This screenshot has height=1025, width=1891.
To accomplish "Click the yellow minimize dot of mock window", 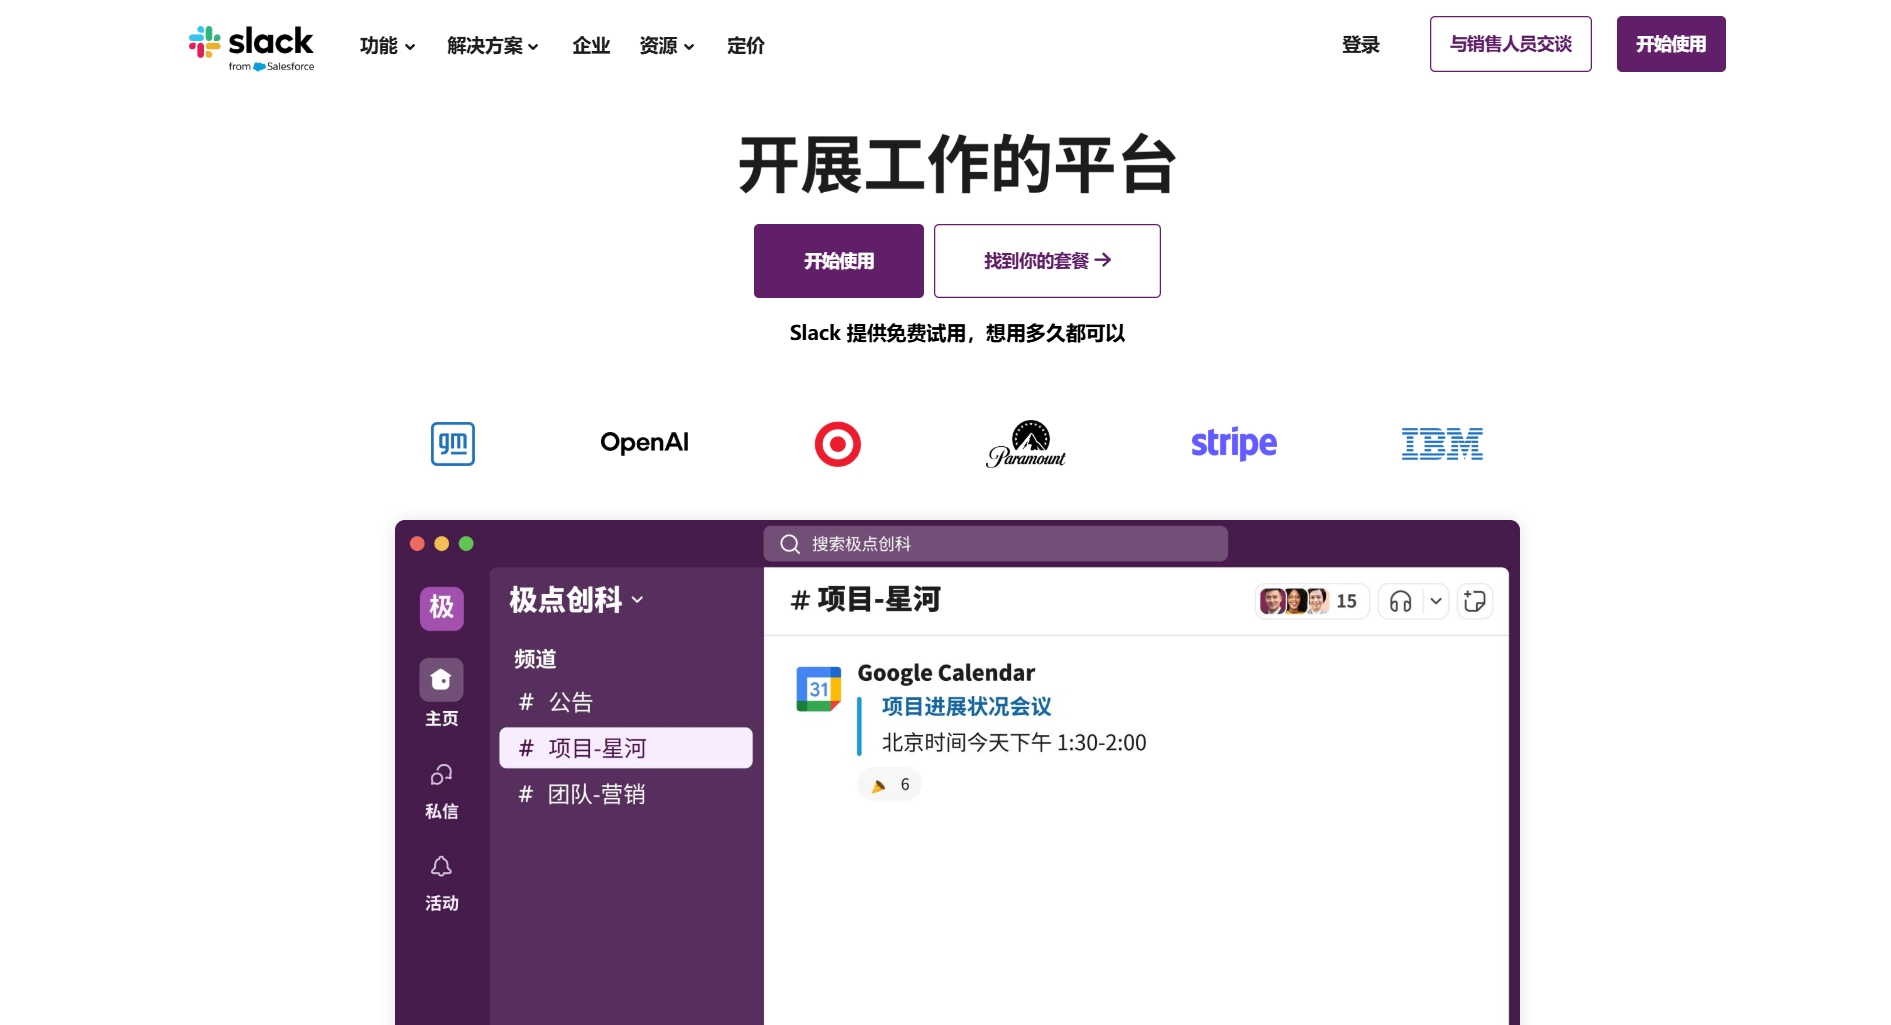I will pyautogui.click(x=441, y=544).
